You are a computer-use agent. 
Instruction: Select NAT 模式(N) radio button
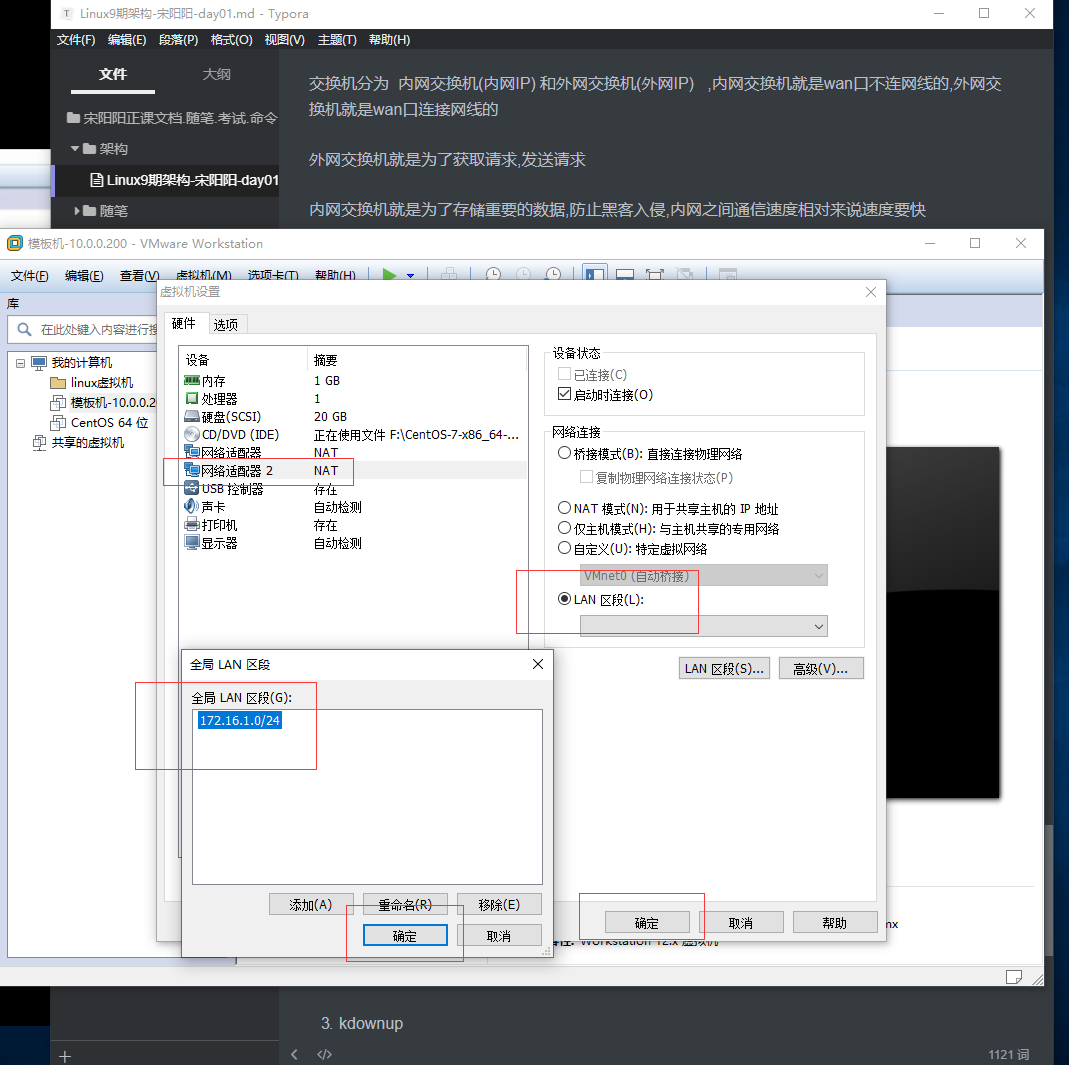564,508
